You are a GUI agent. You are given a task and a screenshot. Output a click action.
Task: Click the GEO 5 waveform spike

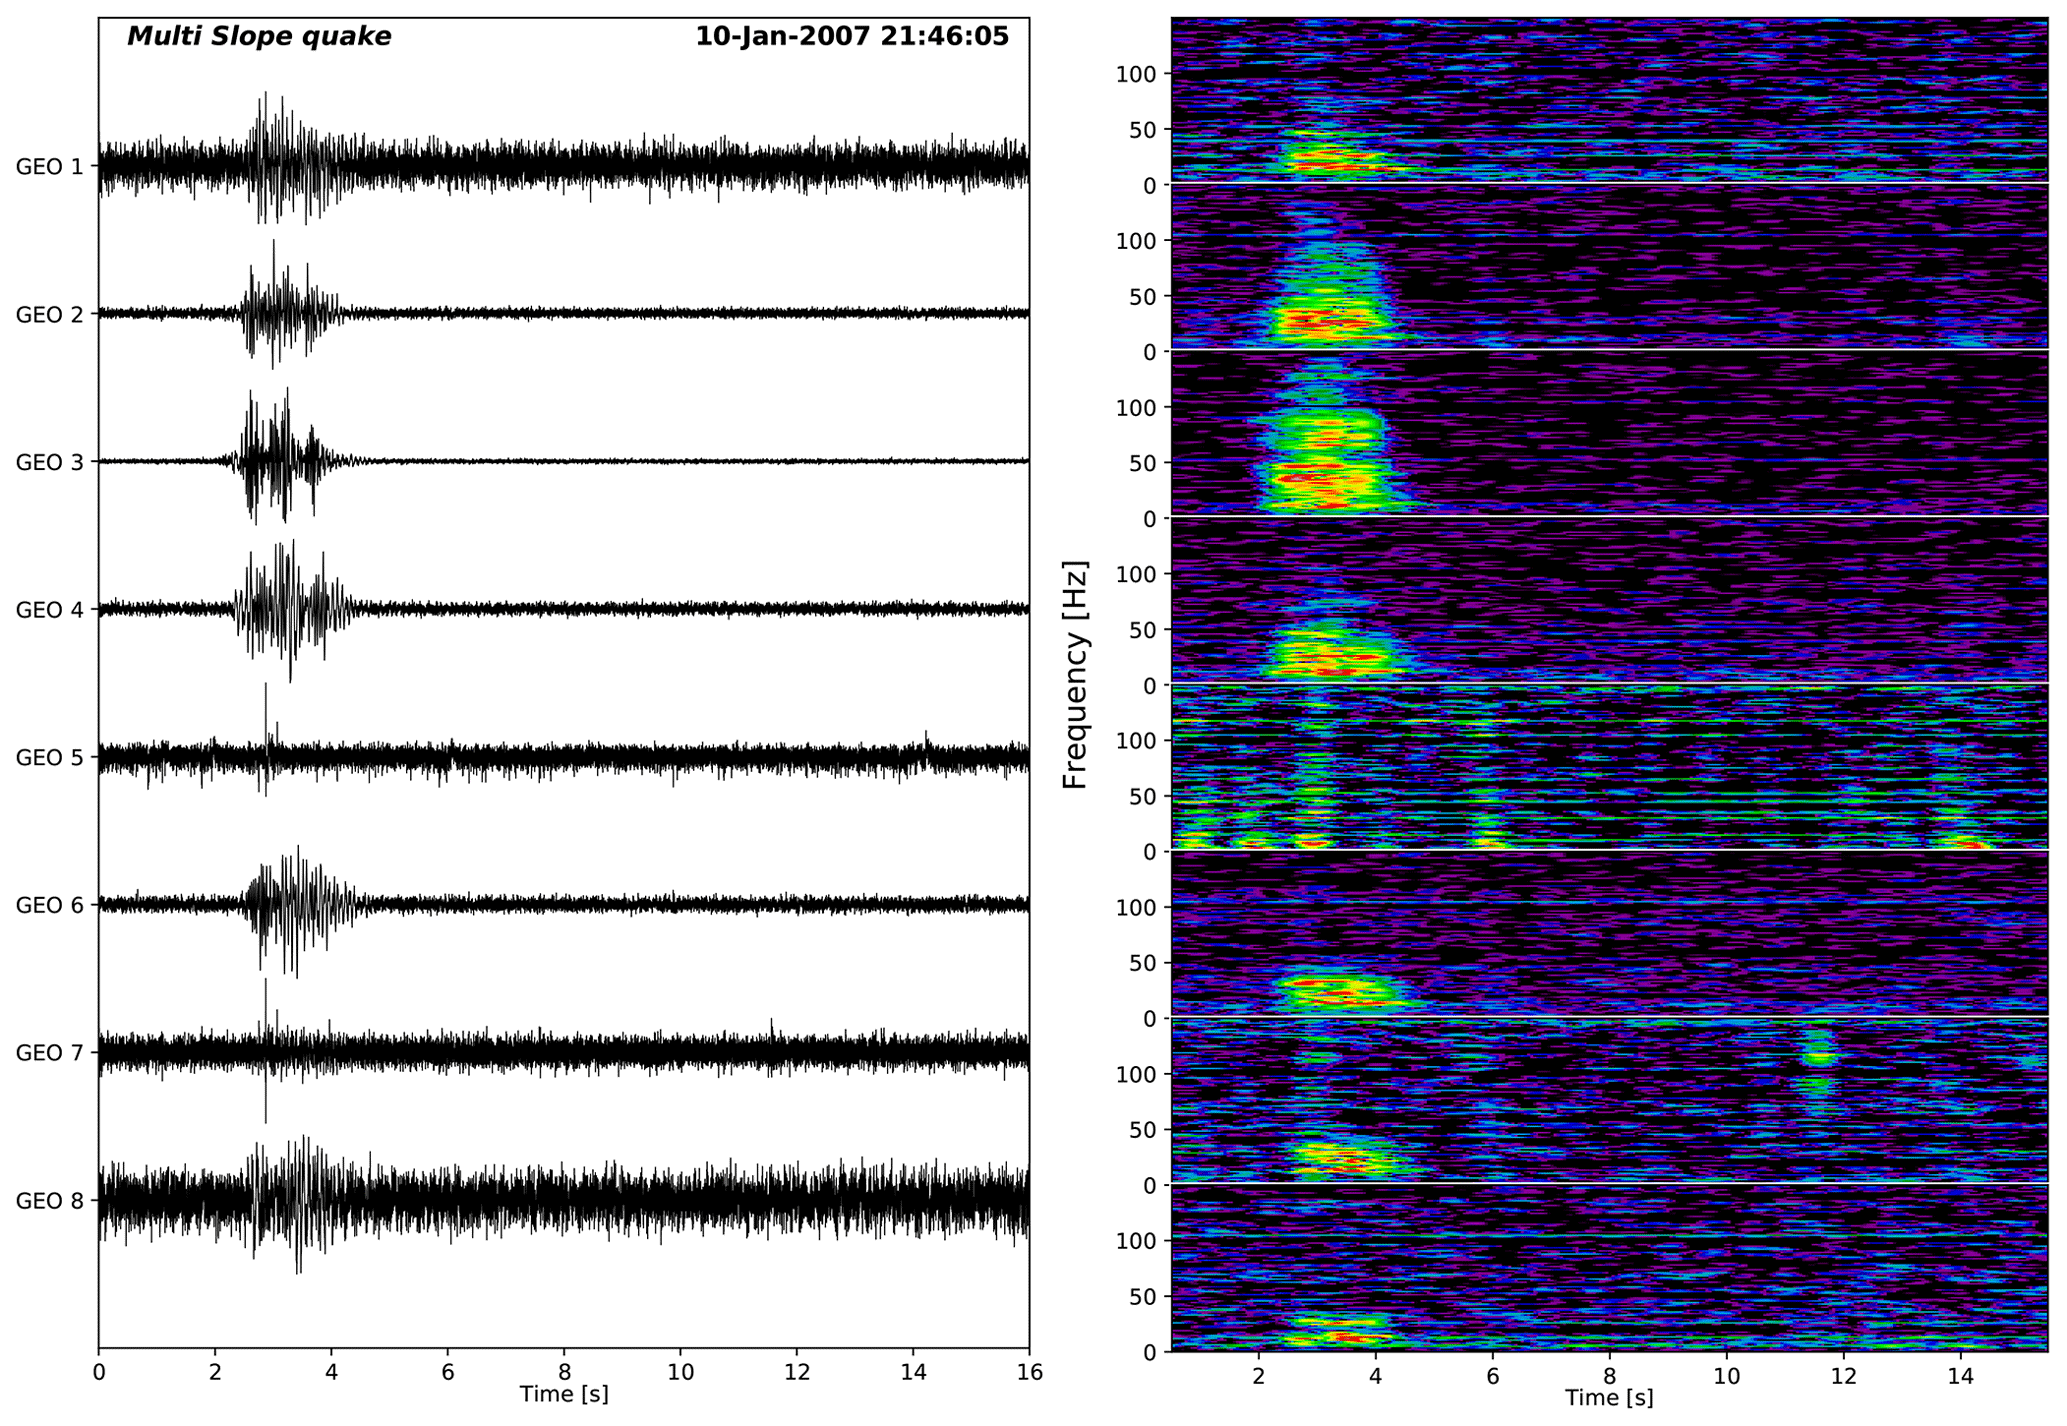(266, 710)
